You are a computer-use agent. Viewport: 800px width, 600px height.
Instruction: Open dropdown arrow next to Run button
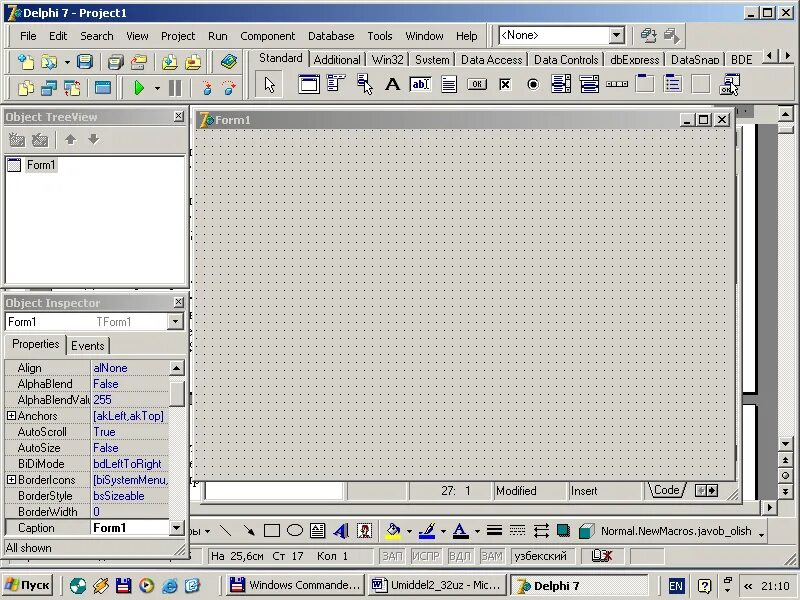[x=157, y=89]
